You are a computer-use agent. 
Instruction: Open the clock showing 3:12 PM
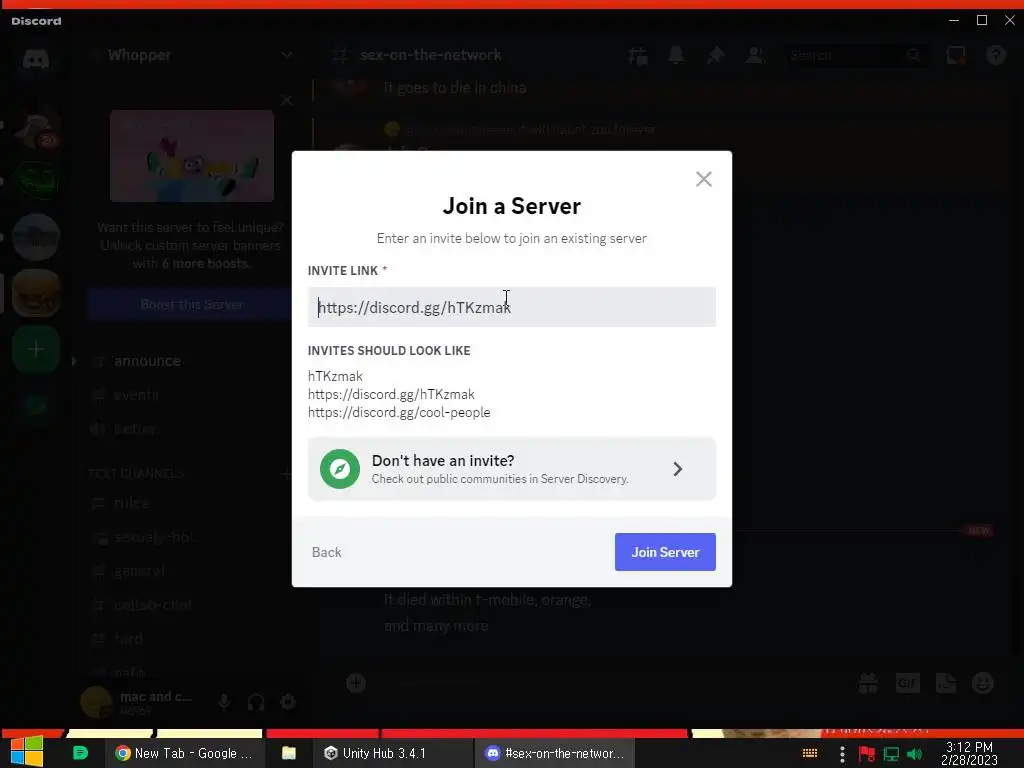point(969,754)
